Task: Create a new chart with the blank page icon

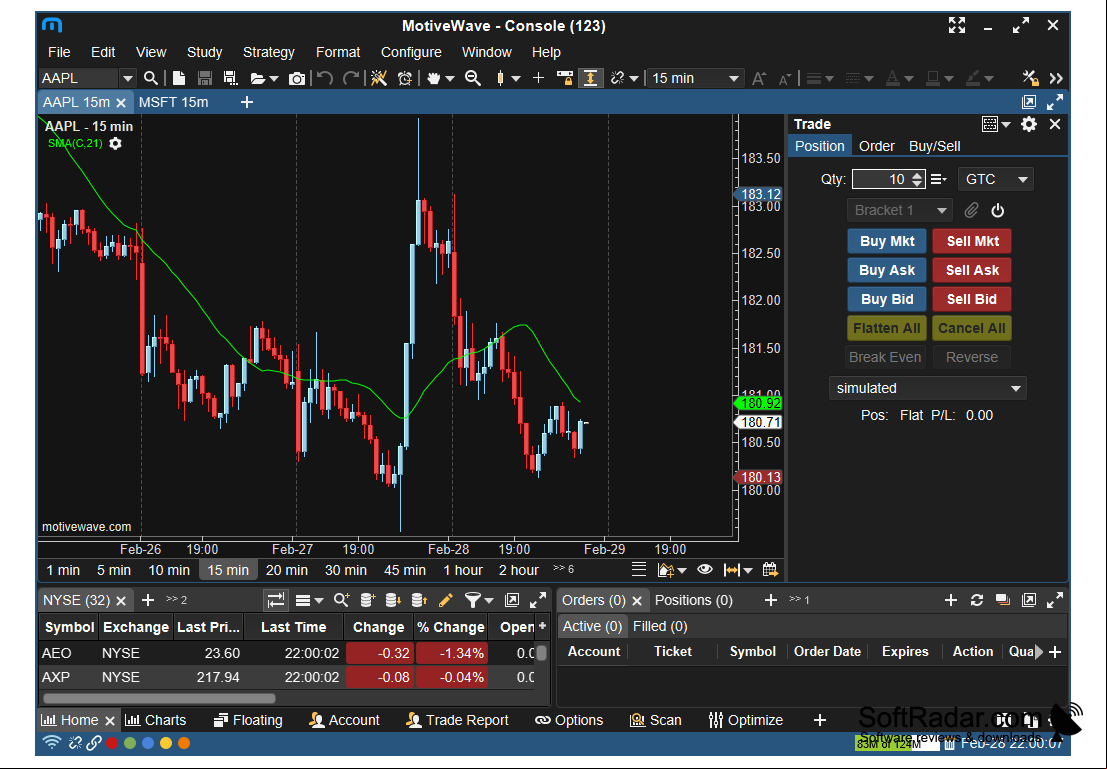Action: pos(179,78)
